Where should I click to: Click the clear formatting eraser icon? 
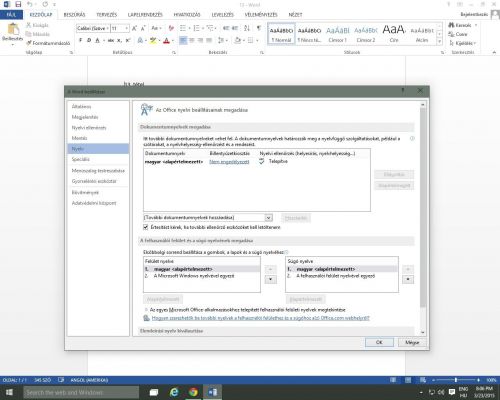point(171,28)
